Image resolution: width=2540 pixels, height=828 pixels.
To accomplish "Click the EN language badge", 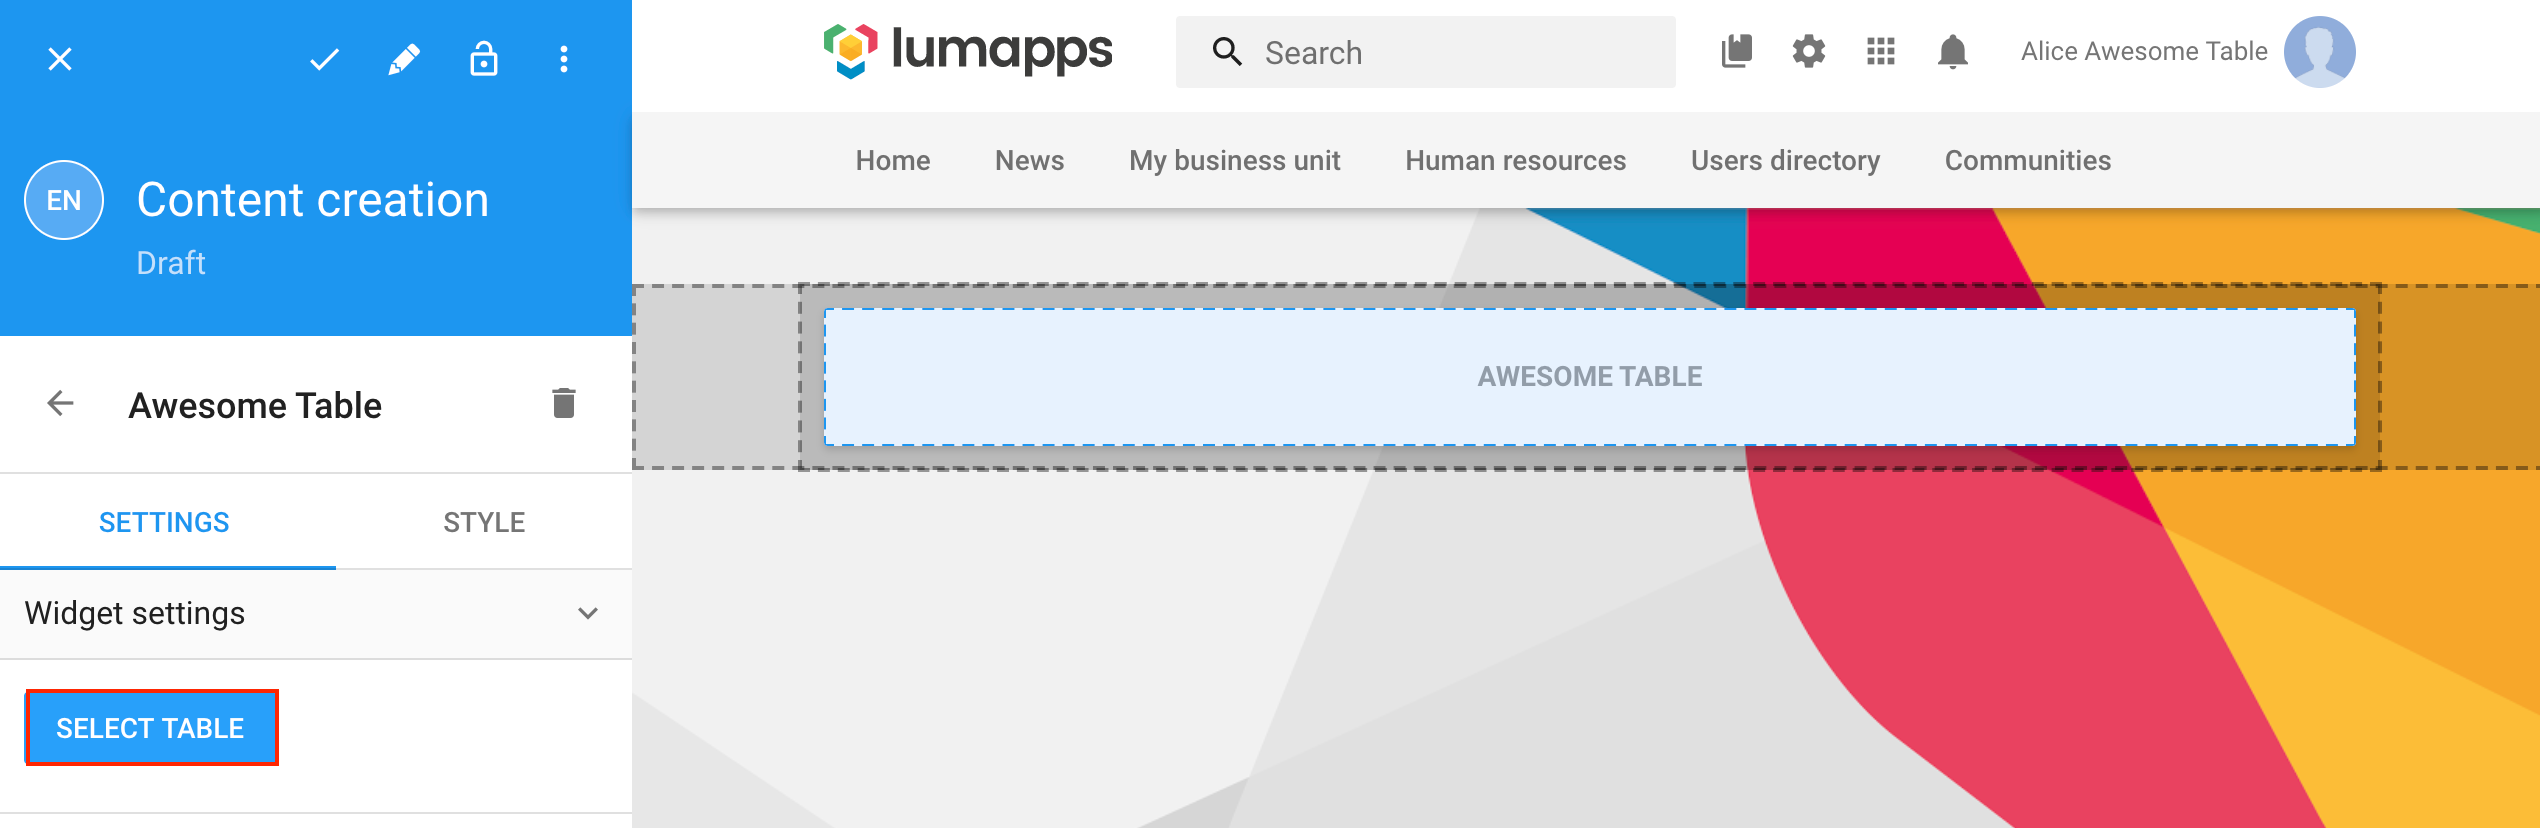I will [x=64, y=200].
